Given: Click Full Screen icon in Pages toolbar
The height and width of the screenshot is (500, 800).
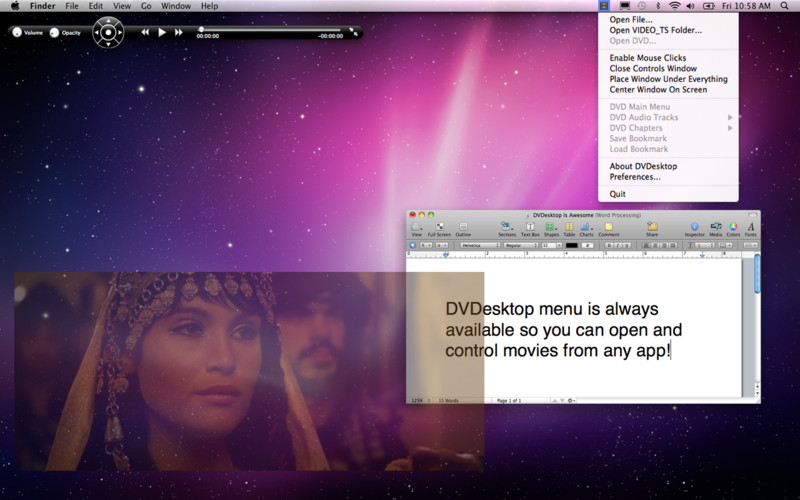Looking at the screenshot, I should [439, 229].
